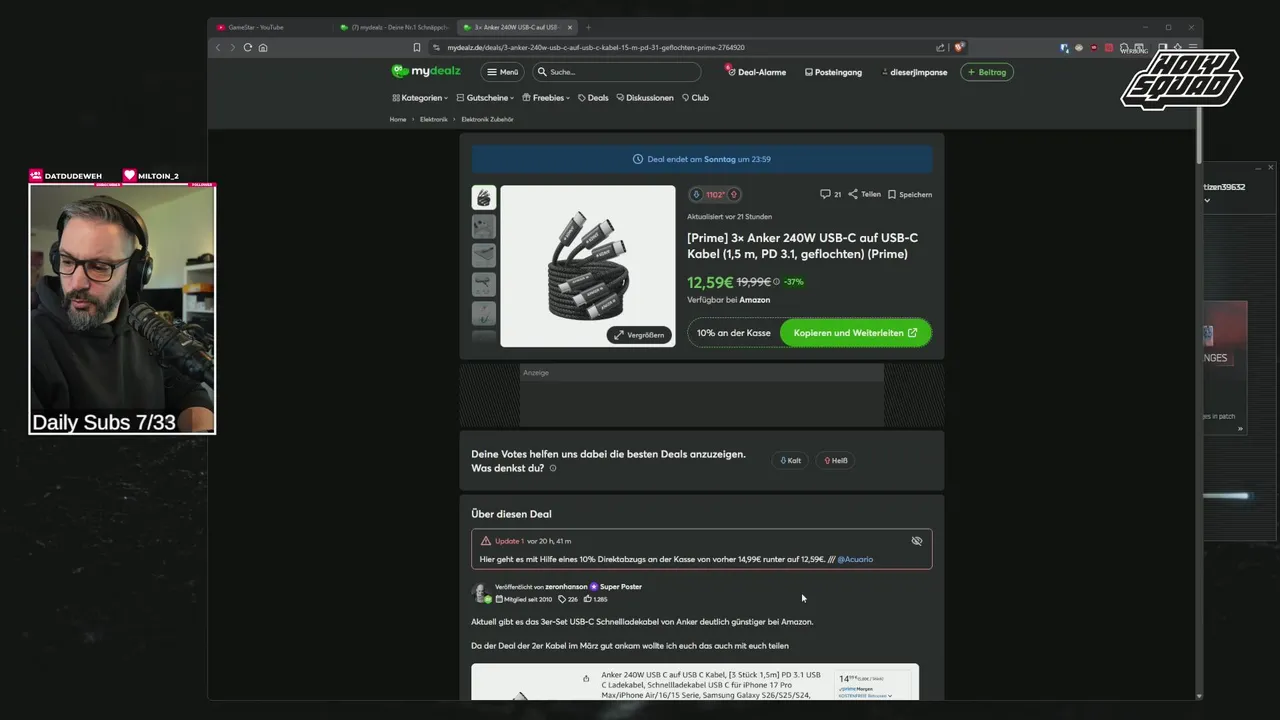Vote cold with the blue down arrow beside 1102°

696,195
